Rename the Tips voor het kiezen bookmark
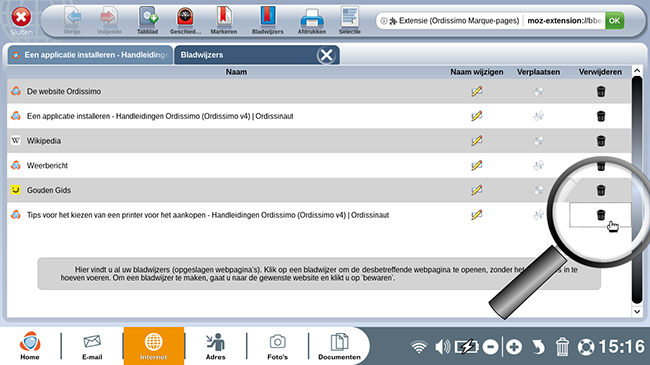This screenshot has width=650, height=365. click(477, 215)
